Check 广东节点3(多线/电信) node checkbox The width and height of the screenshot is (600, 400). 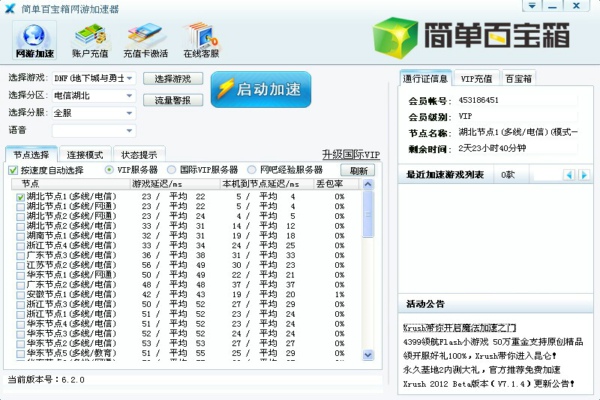20,256
